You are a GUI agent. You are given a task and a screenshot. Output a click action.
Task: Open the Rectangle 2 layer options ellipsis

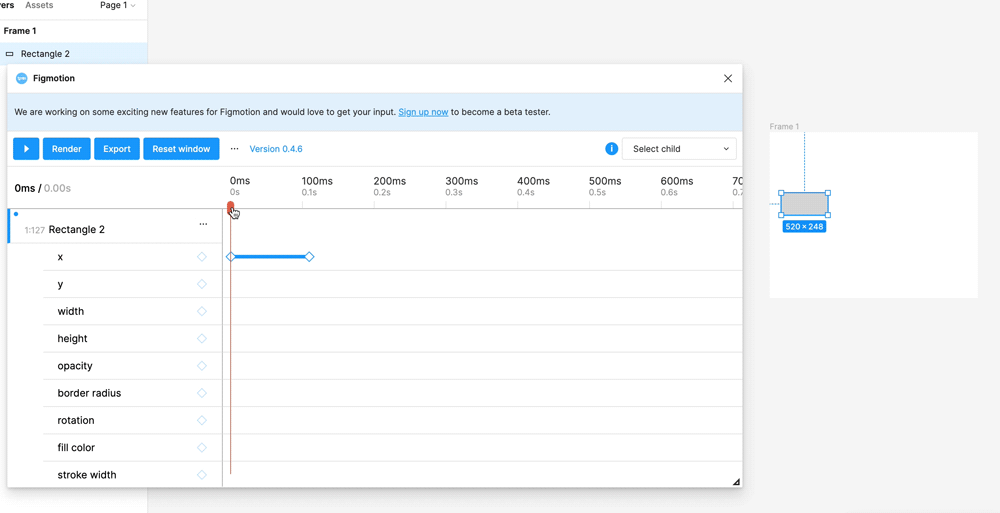point(203,224)
